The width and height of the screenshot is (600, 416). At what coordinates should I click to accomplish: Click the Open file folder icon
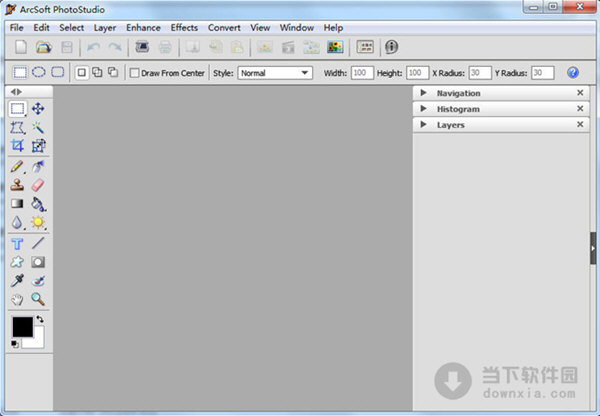click(x=44, y=47)
